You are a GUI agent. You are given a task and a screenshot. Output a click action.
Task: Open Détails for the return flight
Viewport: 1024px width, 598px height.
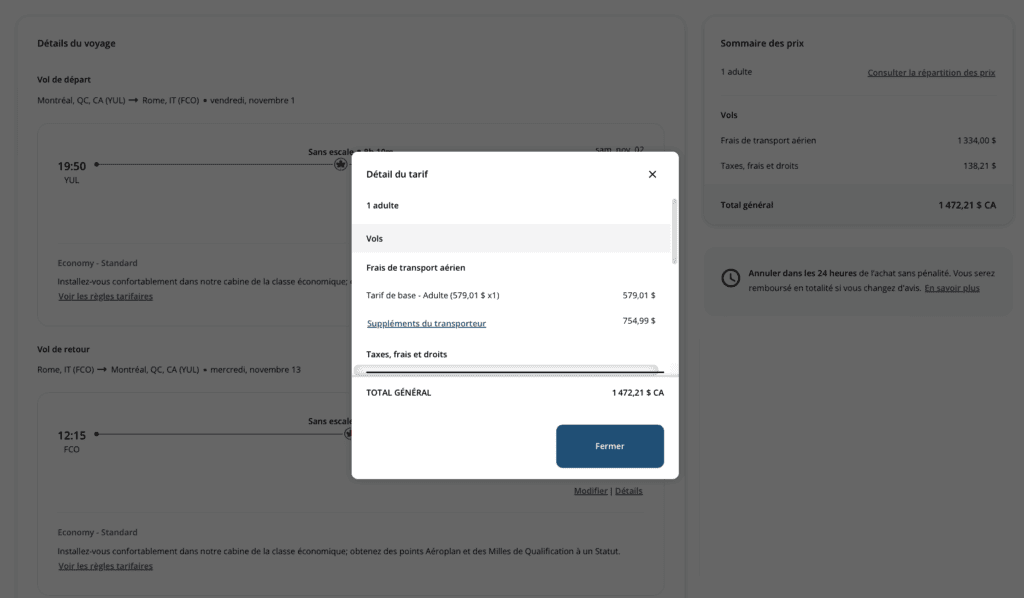[x=629, y=491]
